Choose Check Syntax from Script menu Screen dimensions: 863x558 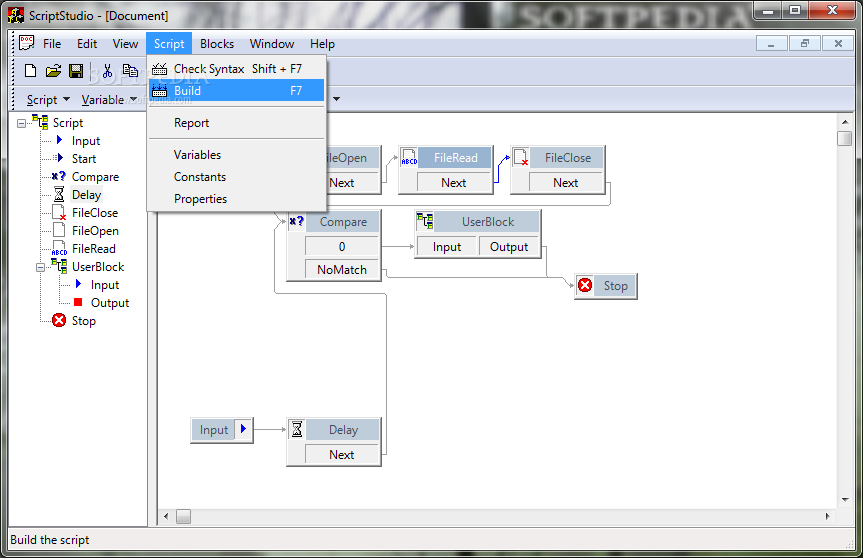(237, 69)
